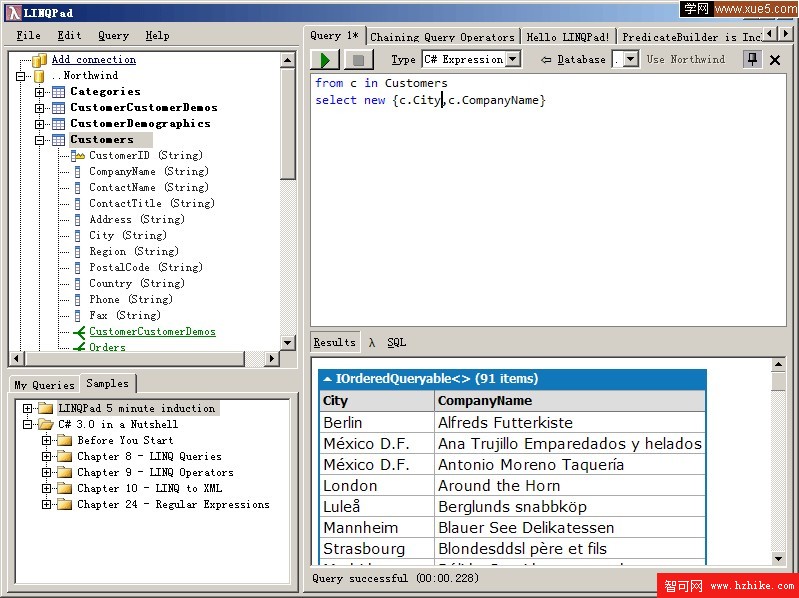
Task: Expand the Categories table node
Action: click(39, 92)
